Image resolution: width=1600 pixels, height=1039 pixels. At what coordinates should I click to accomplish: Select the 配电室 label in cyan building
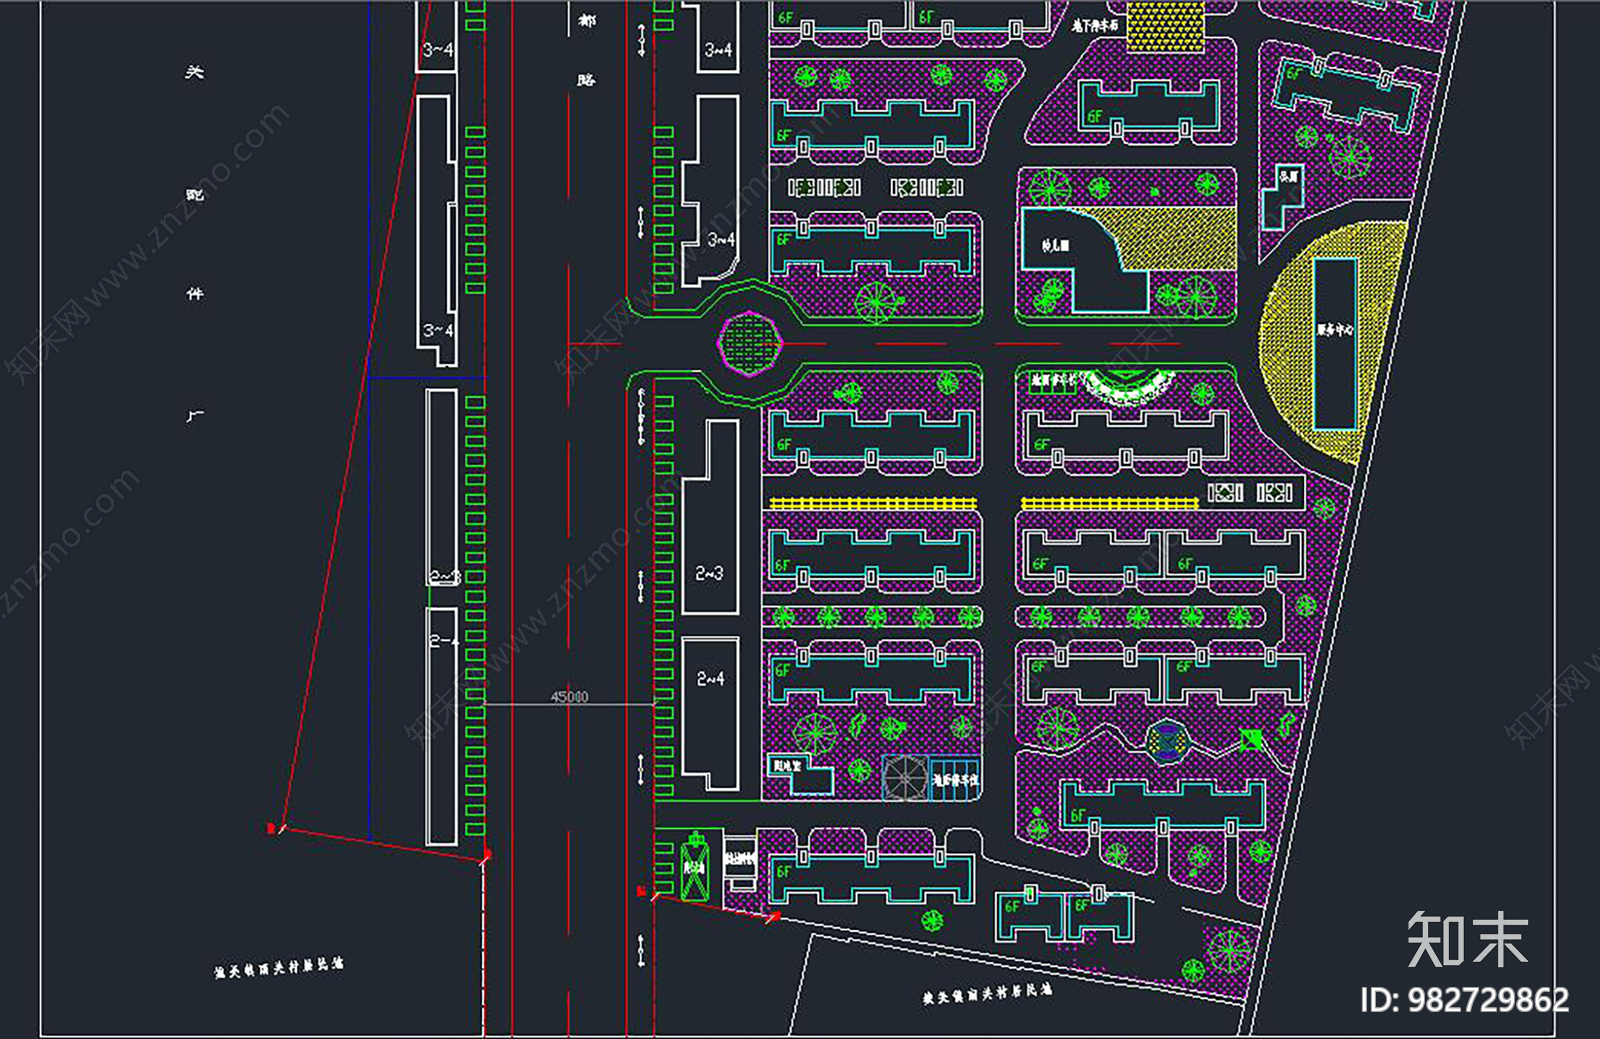788,766
